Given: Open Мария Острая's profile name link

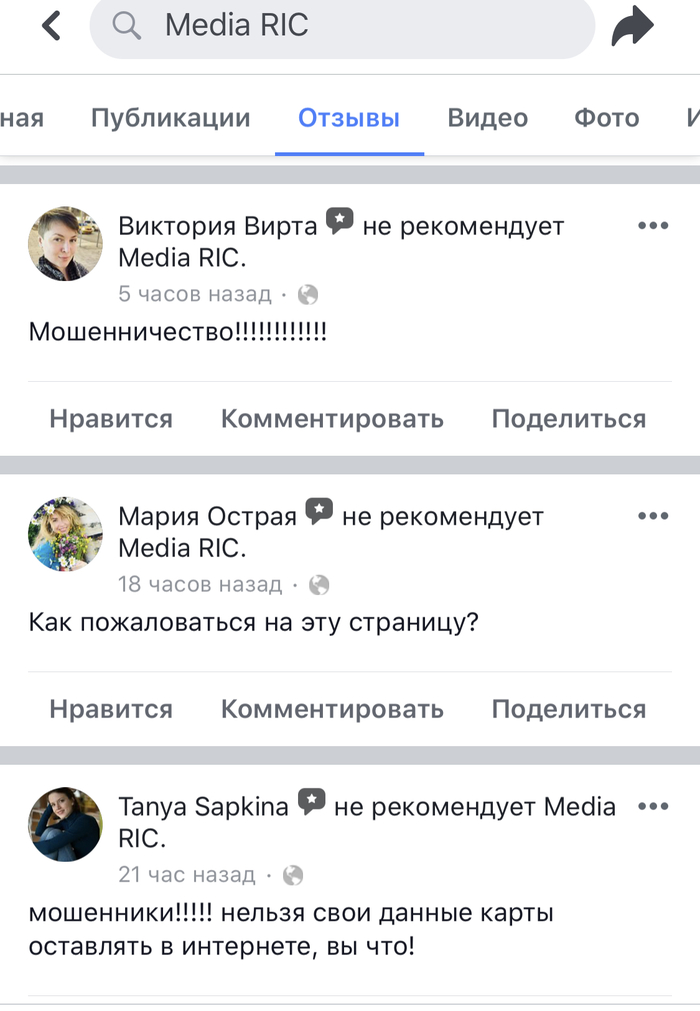Looking at the screenshot, I should coord(207,517).
